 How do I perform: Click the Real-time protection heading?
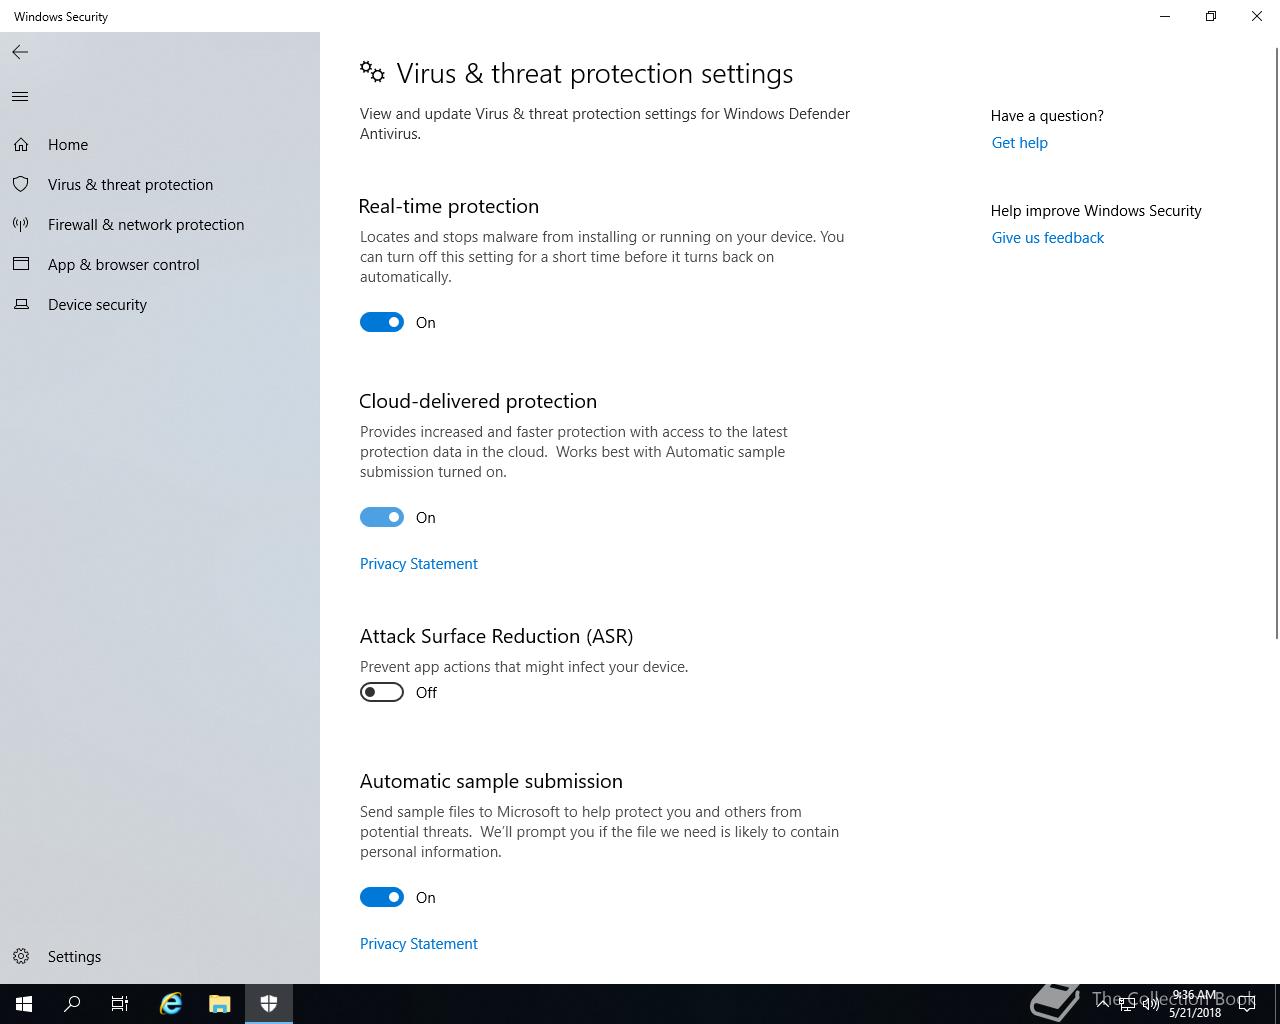449,206
